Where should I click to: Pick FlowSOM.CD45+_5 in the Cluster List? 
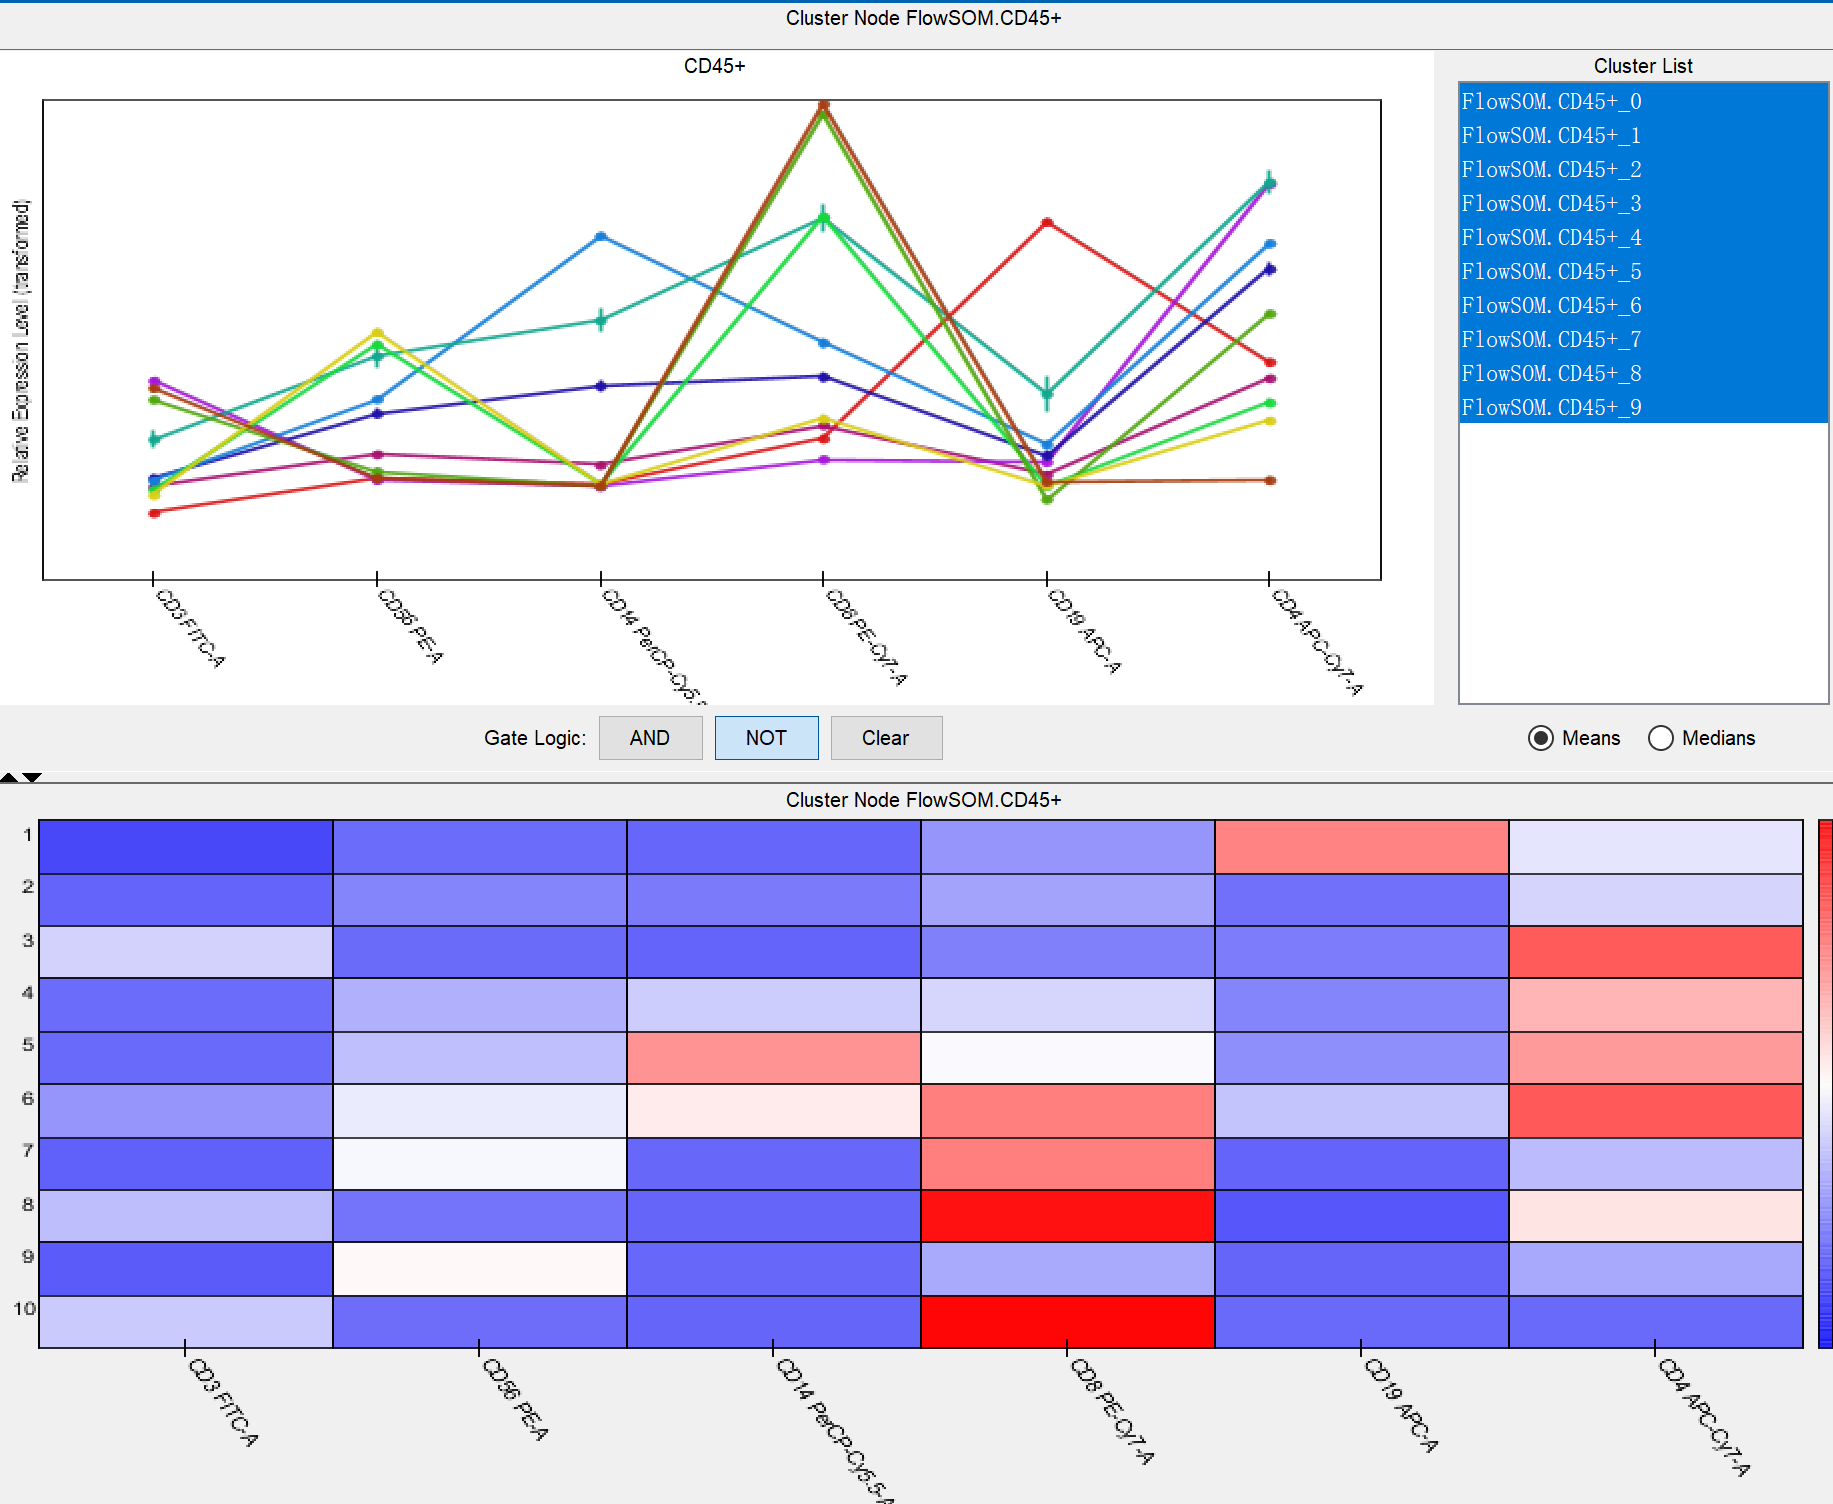tap(1551, 272)
